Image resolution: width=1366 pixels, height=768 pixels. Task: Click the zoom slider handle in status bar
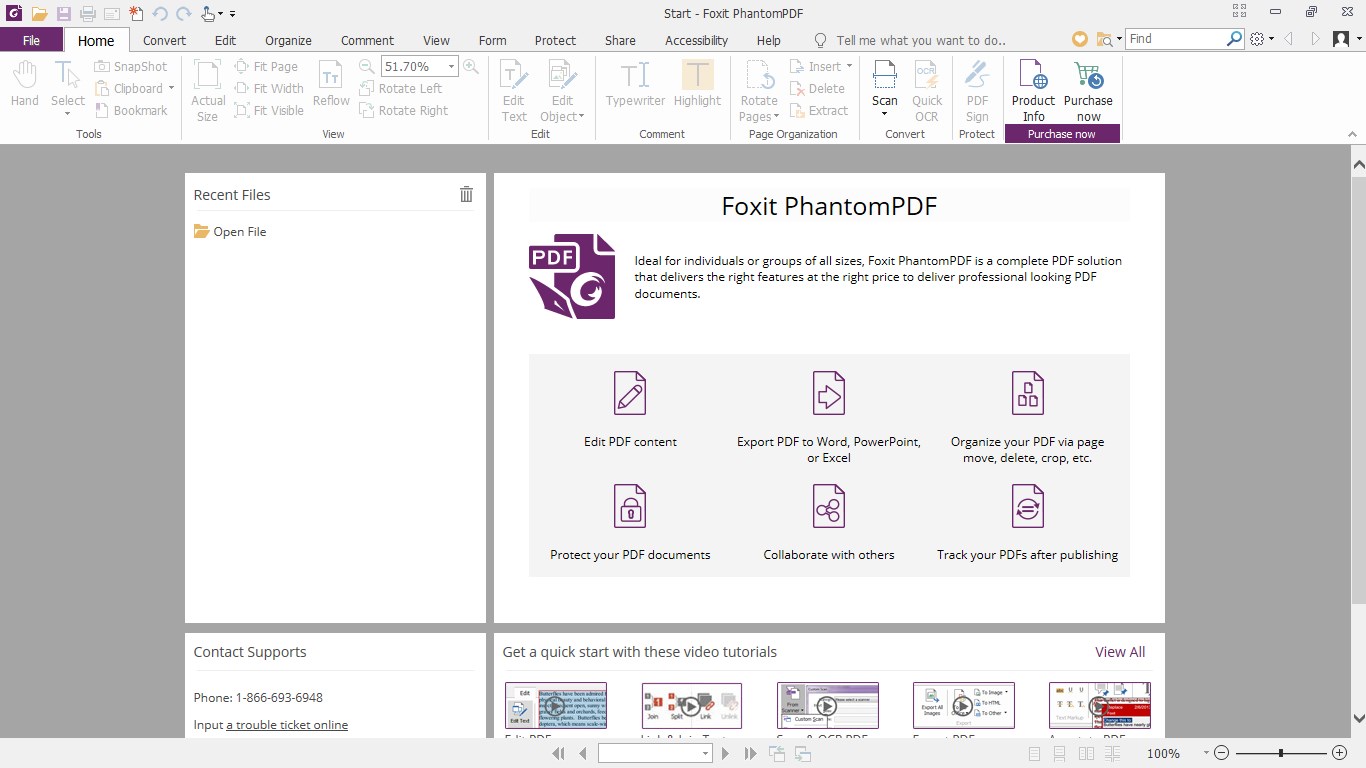[x=1281, y=753]
